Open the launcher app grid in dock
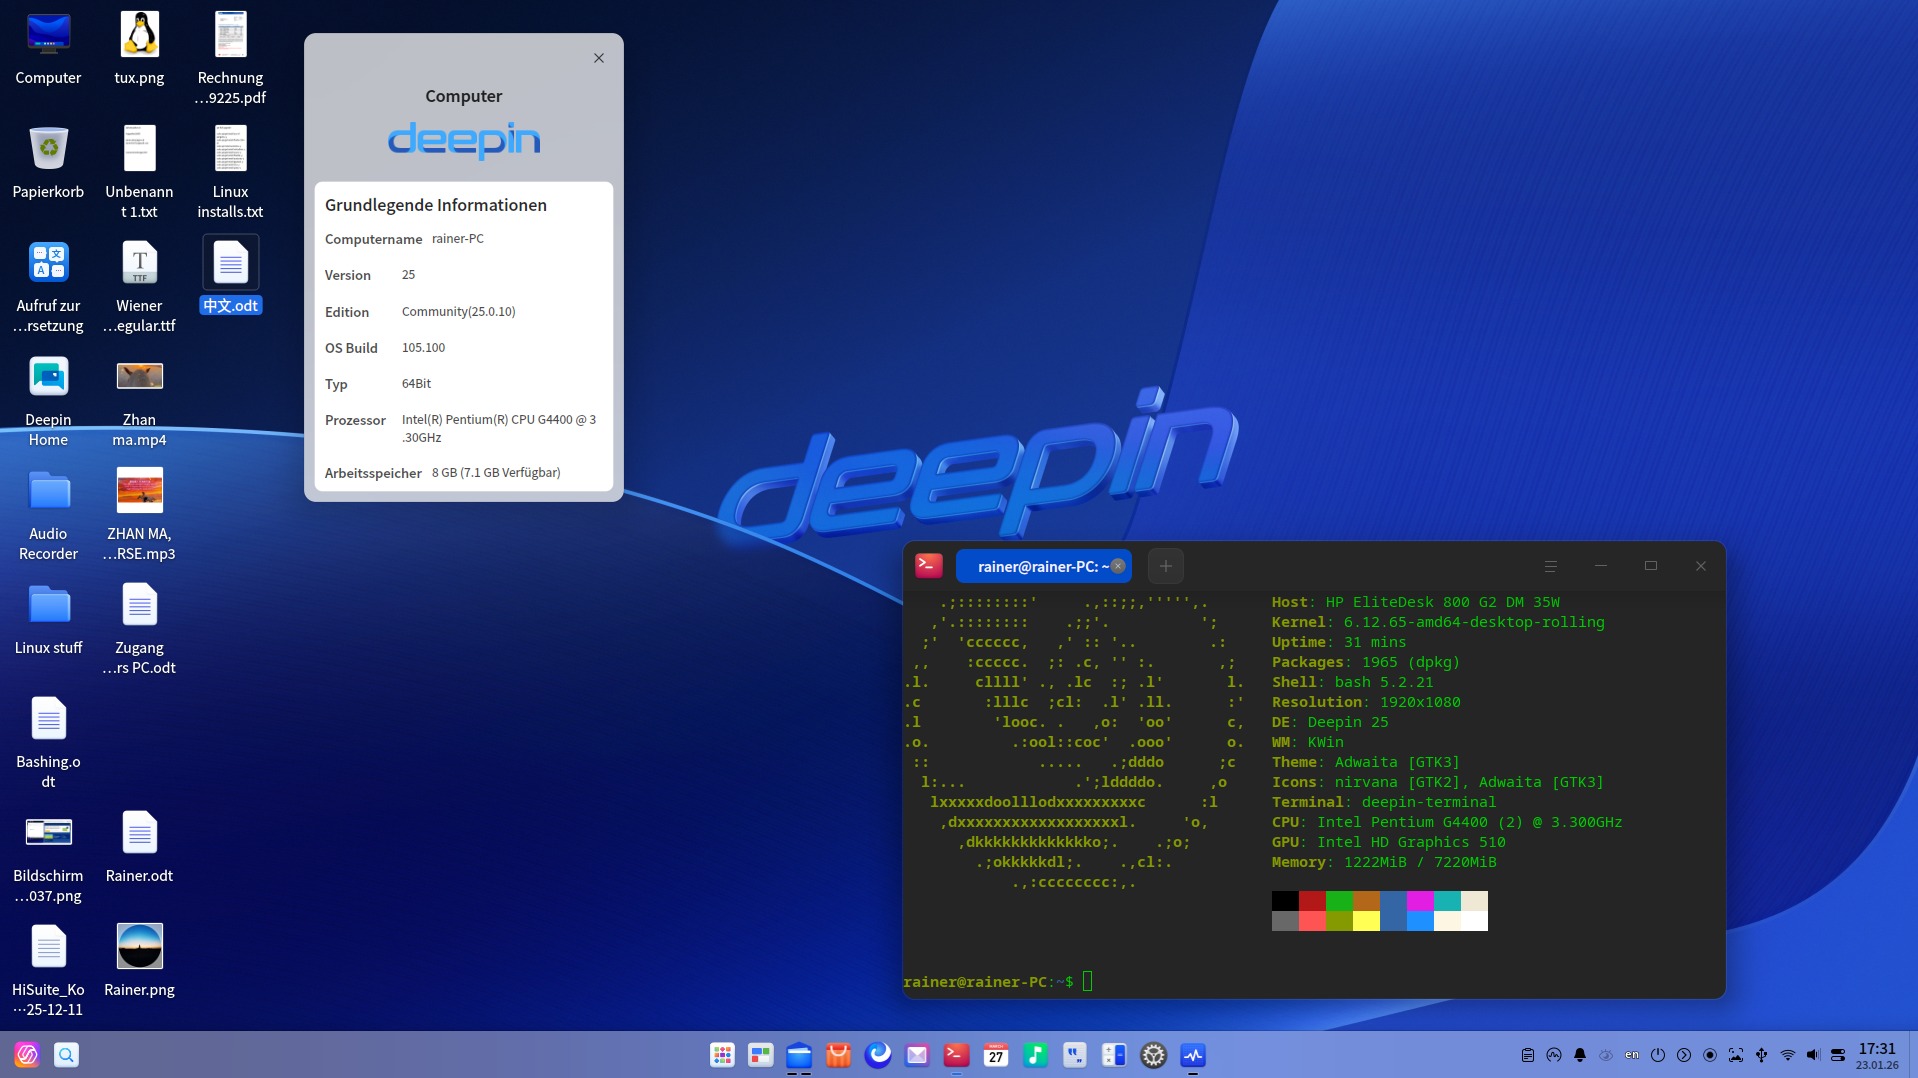The width and height of the screenshot is (1918, 1078). (722, 1055)
